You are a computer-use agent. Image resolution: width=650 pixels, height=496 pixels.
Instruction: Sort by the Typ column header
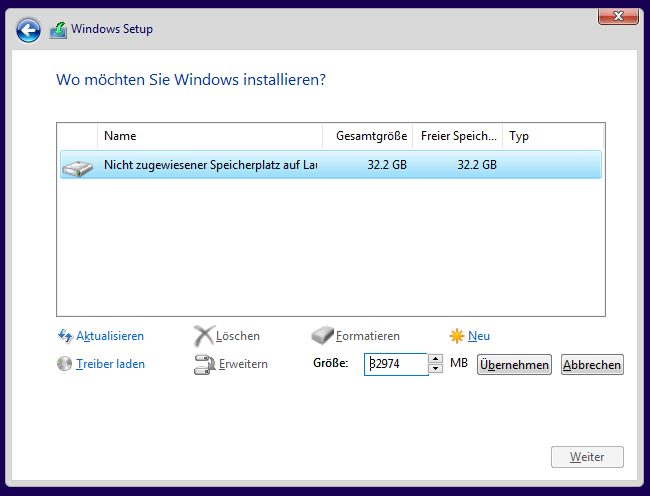[553, 136]
